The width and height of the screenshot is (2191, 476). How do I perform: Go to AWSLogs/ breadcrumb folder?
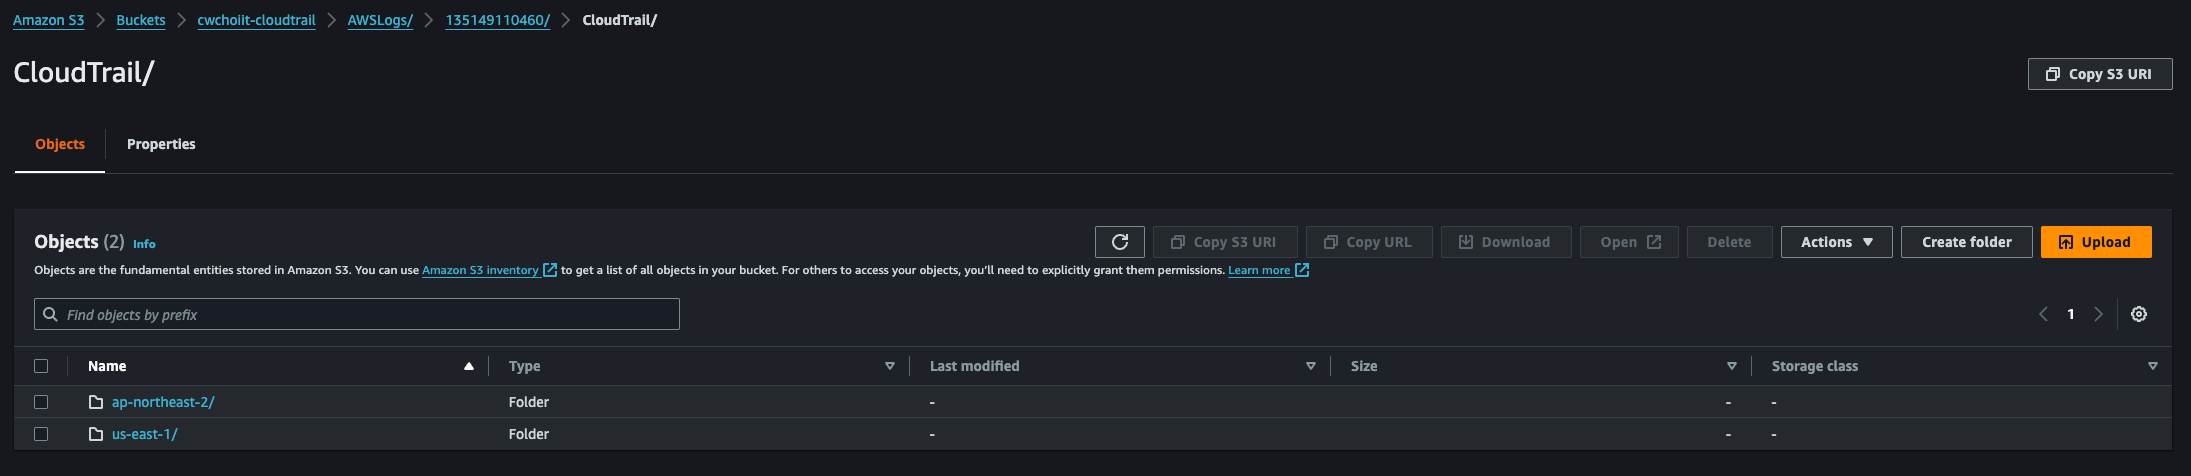pos(380,20)
